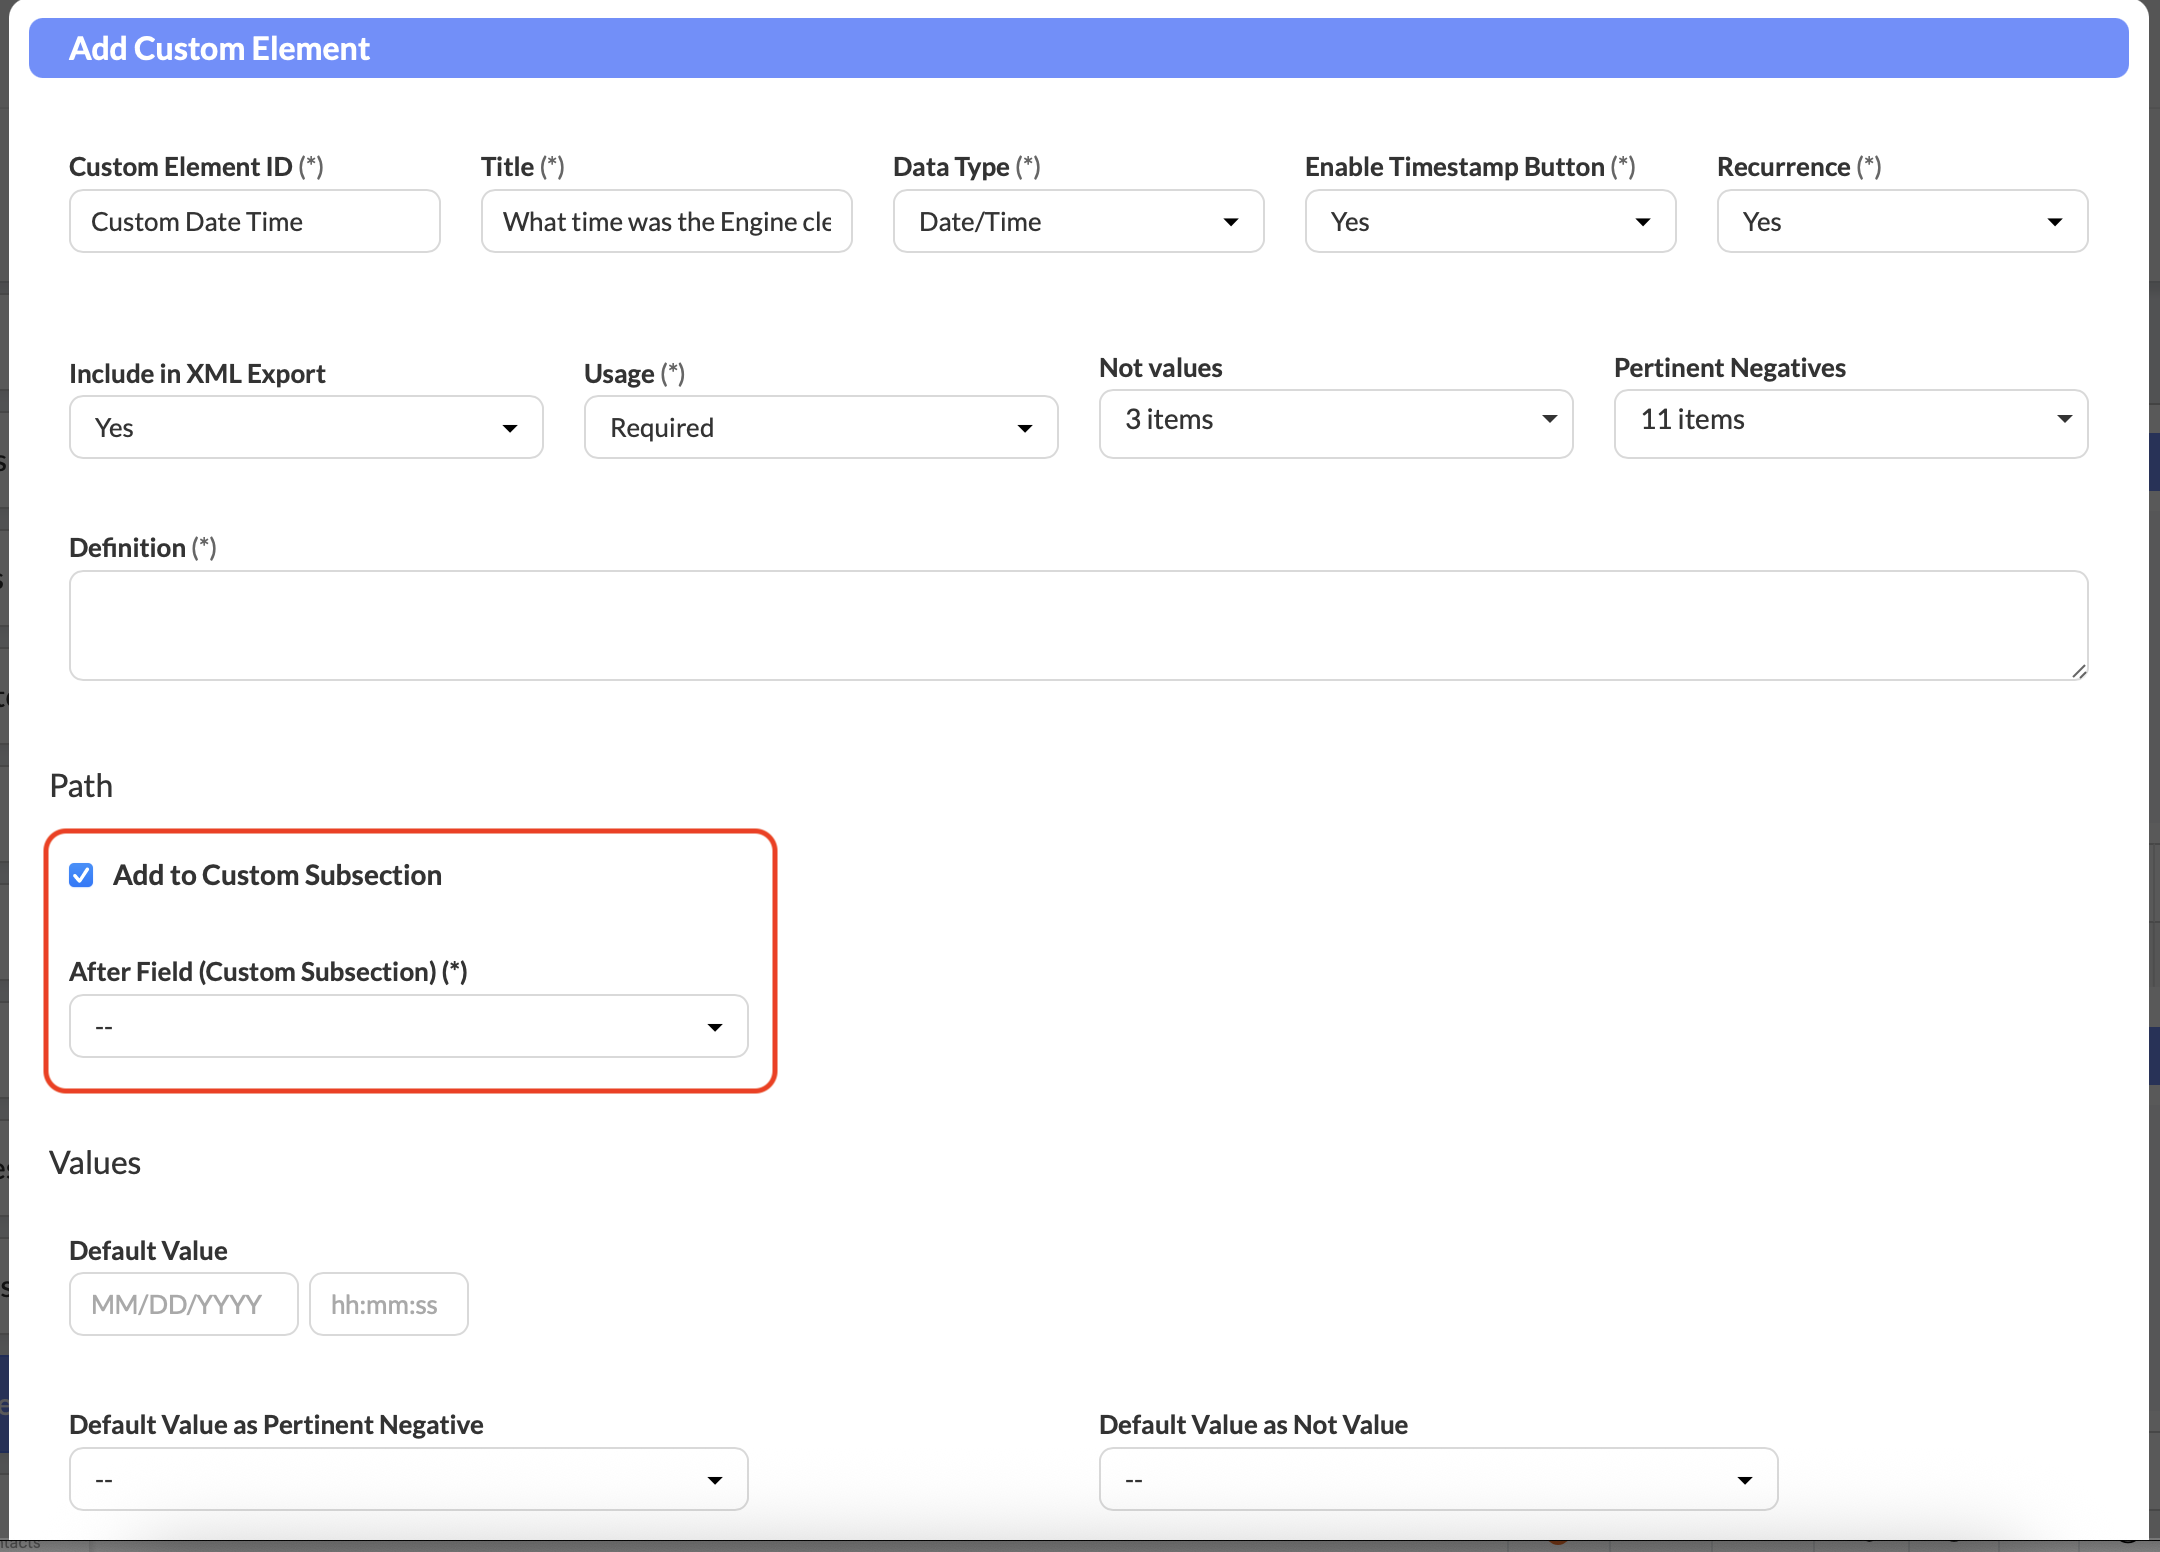Focus the Definition text area

pos(1077,626)
